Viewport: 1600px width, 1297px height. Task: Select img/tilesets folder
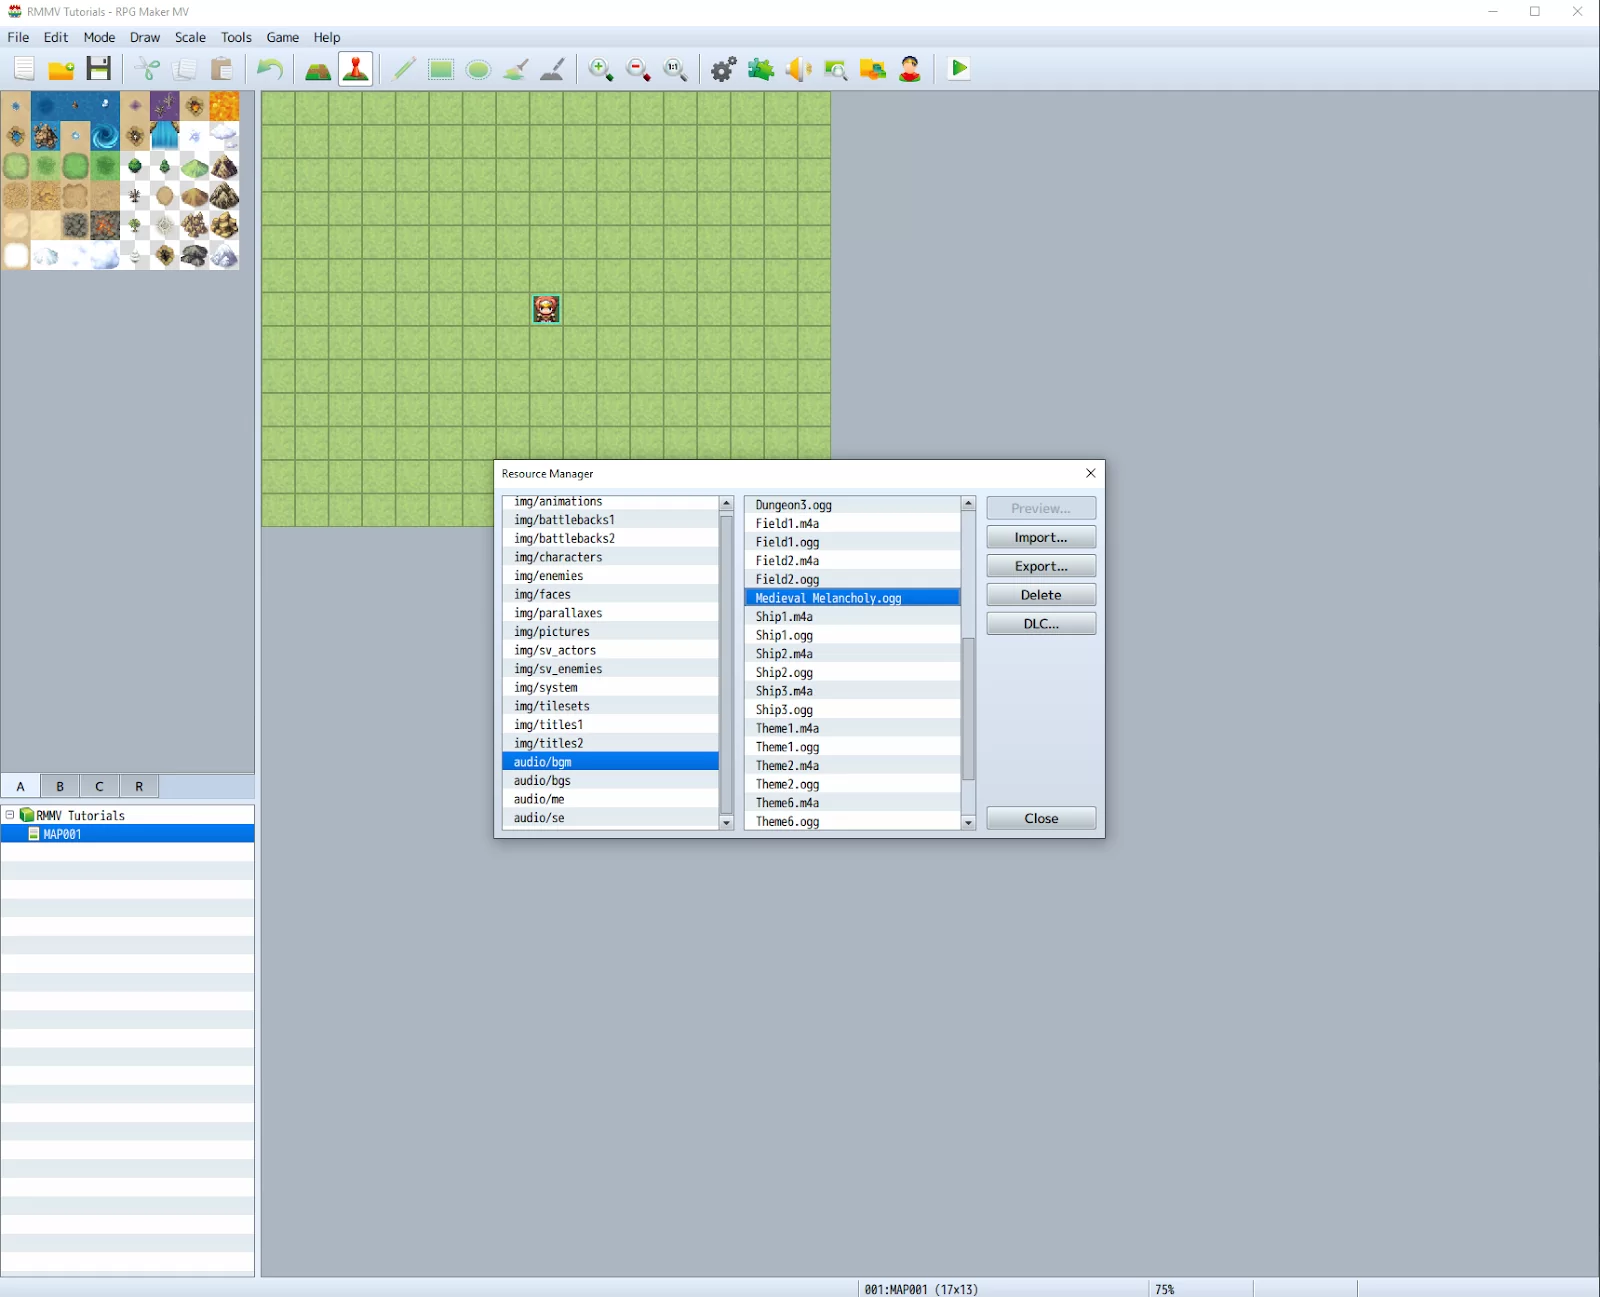coord(610,706)
